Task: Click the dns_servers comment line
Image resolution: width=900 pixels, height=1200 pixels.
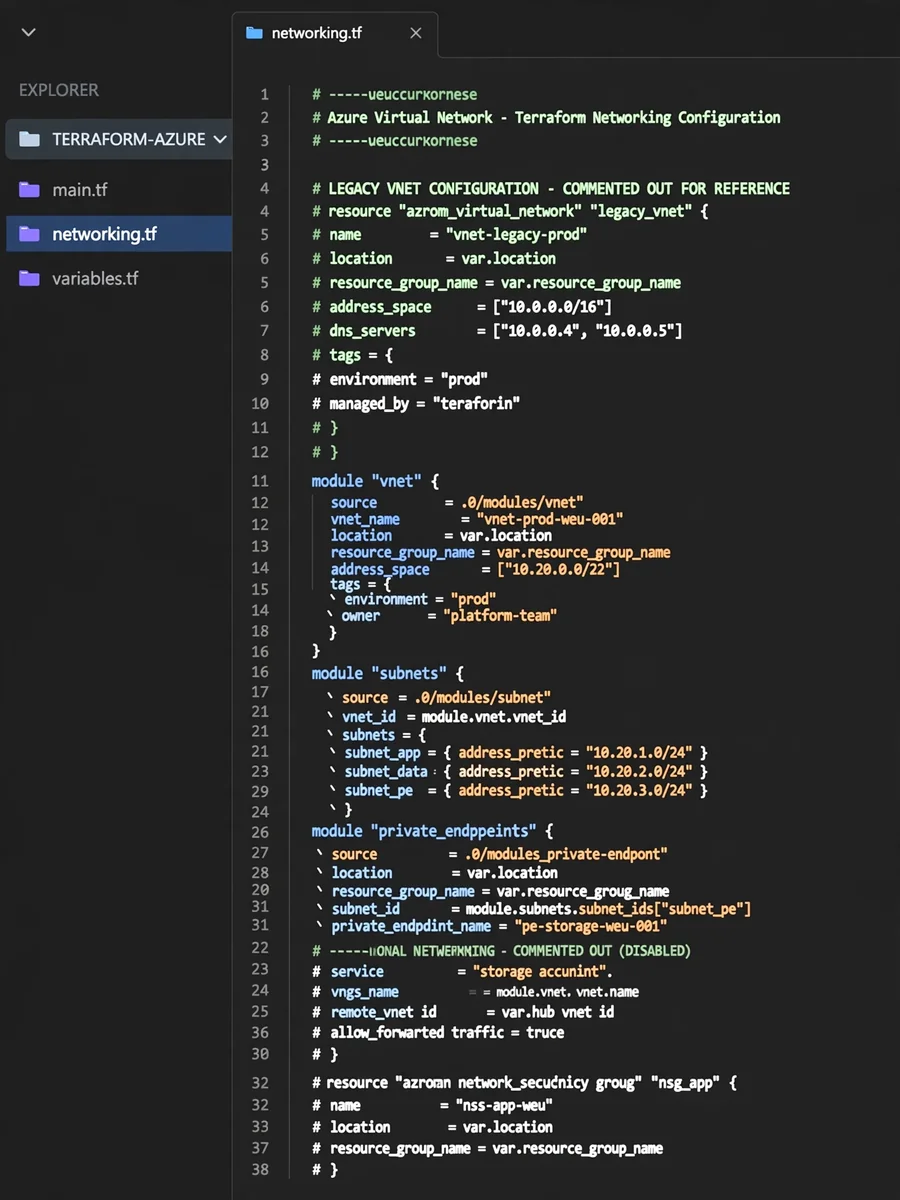Action: (x=497, y=331)
